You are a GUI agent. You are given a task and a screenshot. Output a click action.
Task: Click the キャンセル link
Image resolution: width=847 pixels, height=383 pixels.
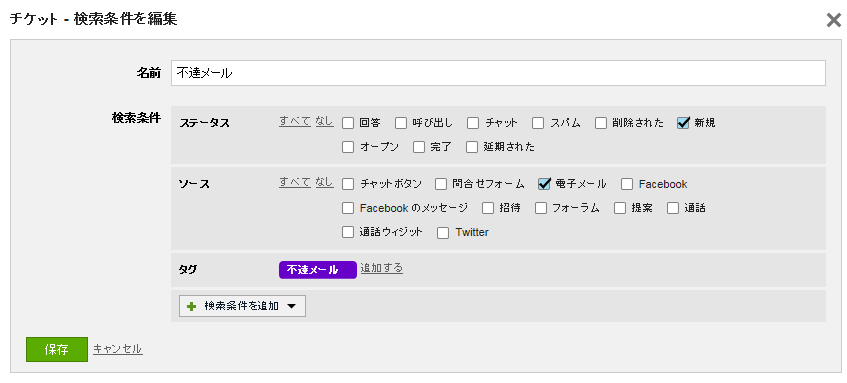pyautogui.click(x=118, y=349)
